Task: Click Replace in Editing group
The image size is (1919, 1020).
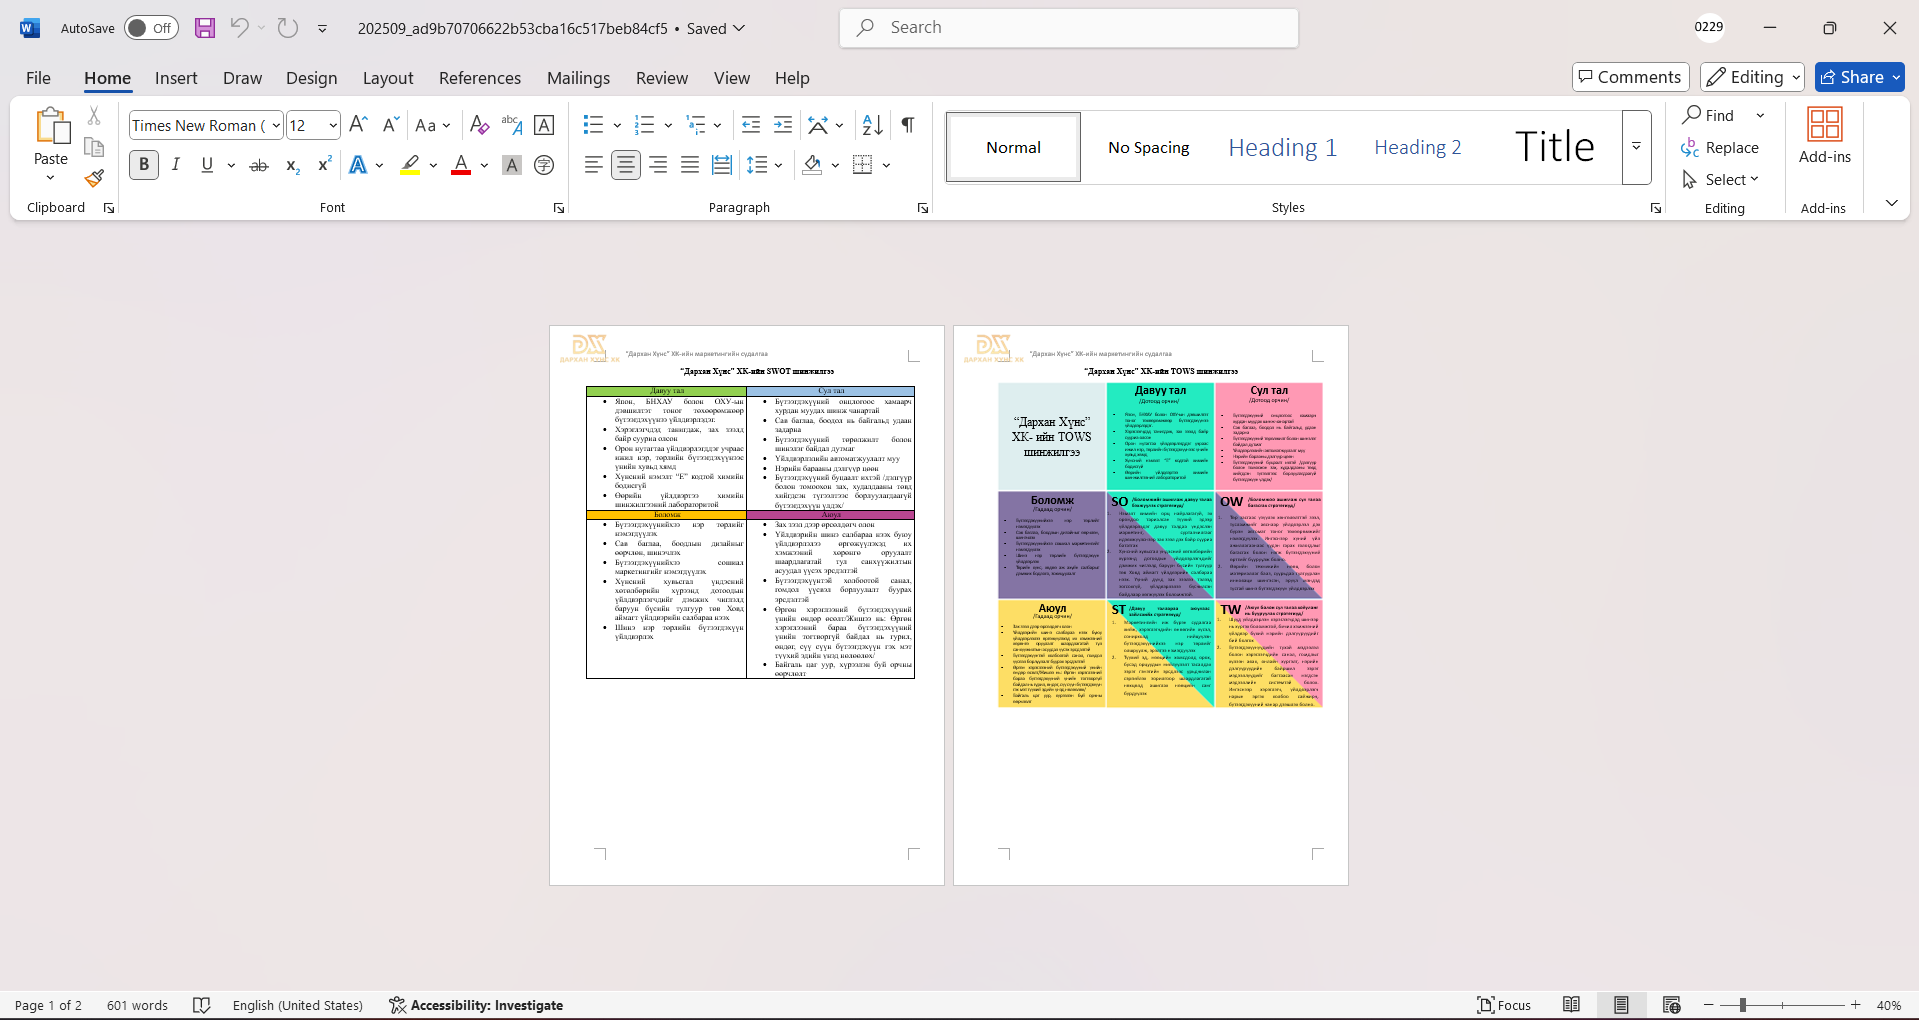Action: pyautogui.click(x=1720, y=147)
